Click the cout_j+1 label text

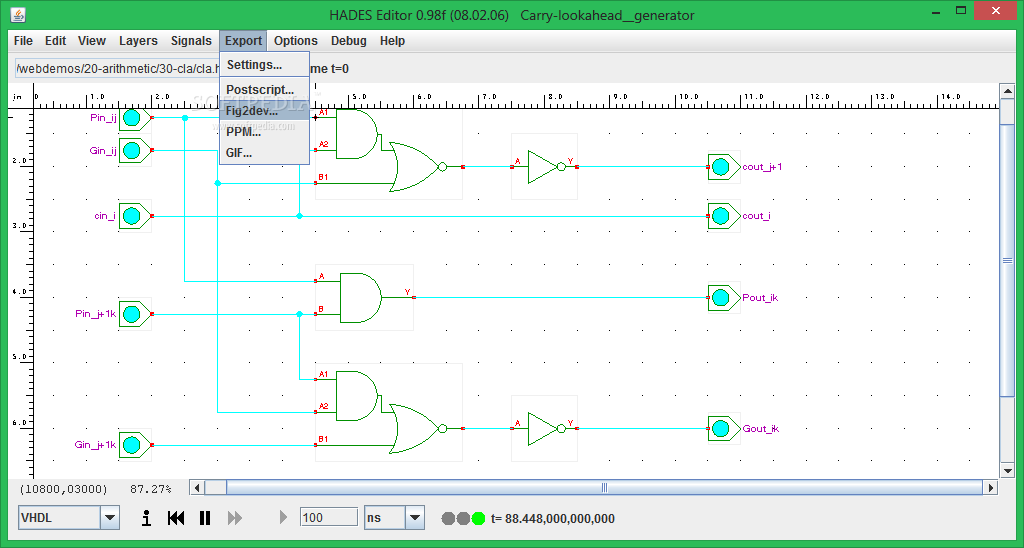coord(762,167)
